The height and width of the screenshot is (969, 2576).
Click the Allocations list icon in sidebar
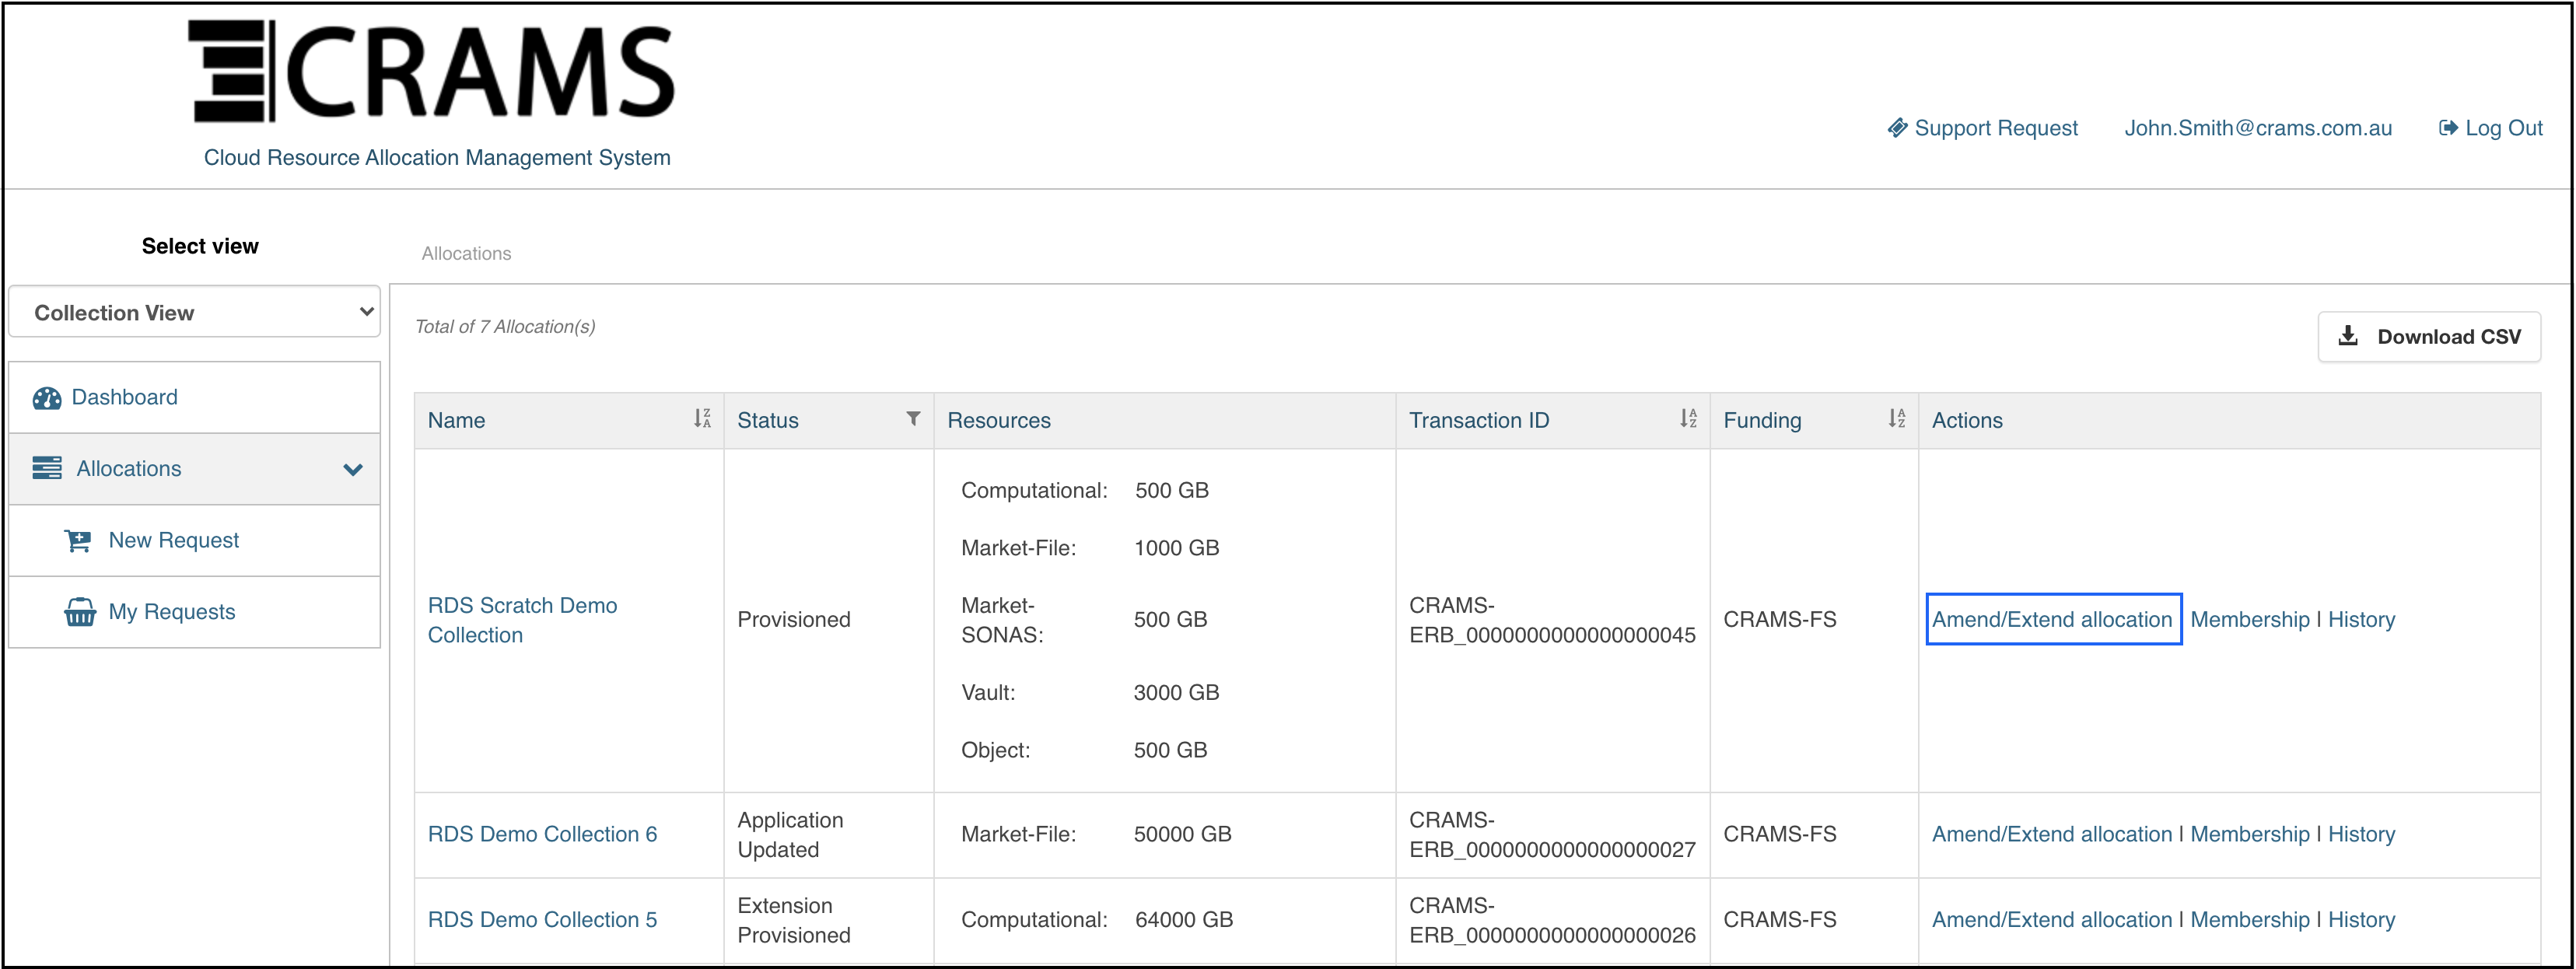point(47,469)
